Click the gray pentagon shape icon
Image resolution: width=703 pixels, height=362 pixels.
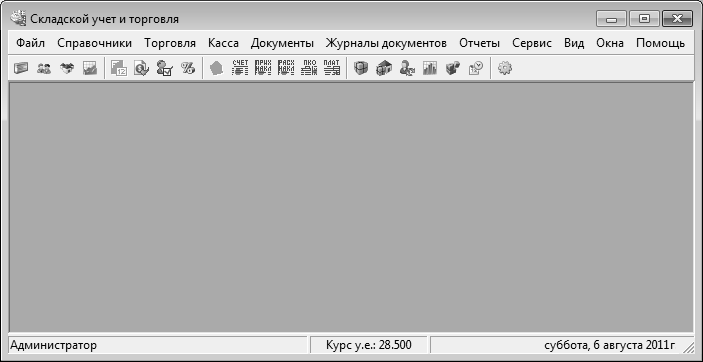tap(217, 69)
